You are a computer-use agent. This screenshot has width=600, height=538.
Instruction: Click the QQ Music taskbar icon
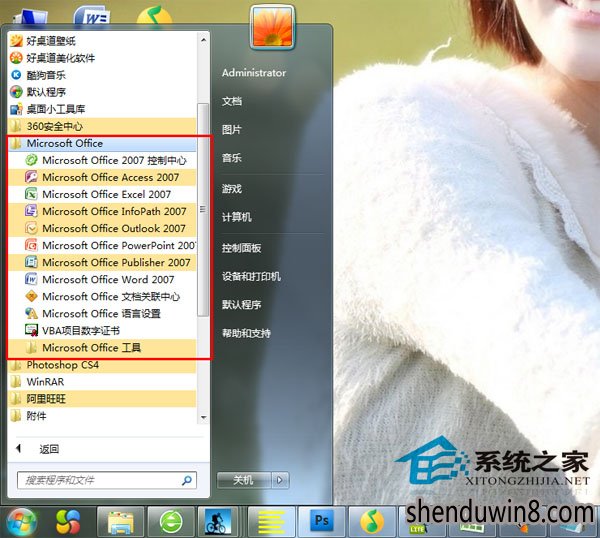pyautogui.click(x=372, y=521)
